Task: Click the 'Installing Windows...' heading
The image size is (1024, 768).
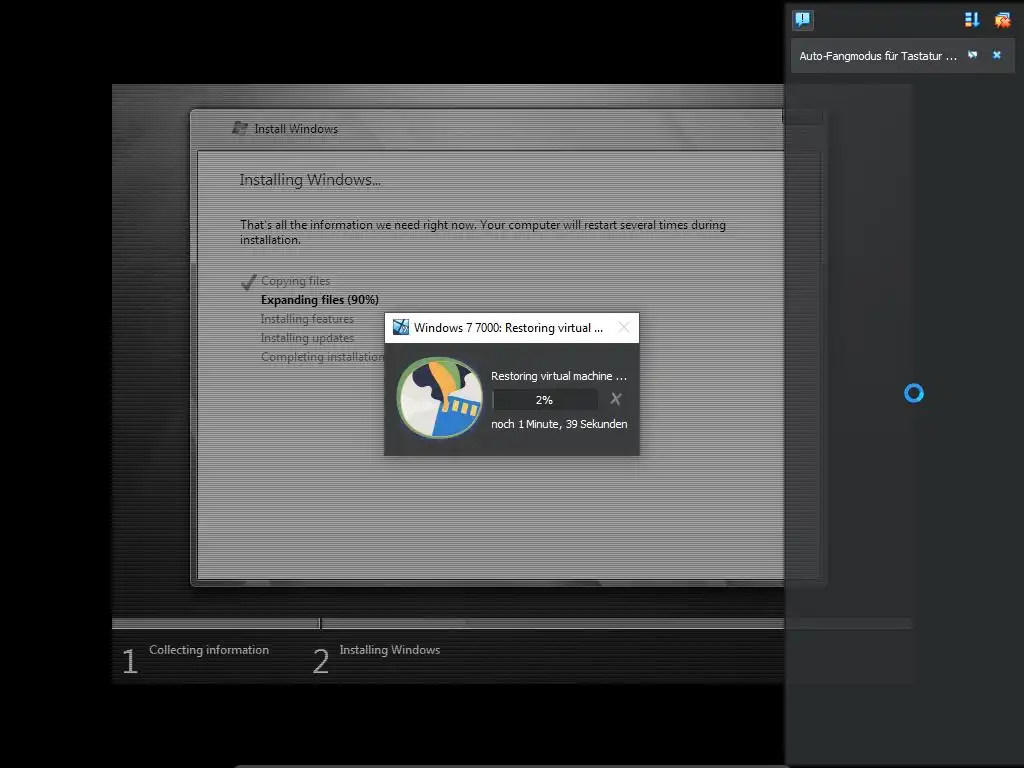Action: (x=310, y=180)
